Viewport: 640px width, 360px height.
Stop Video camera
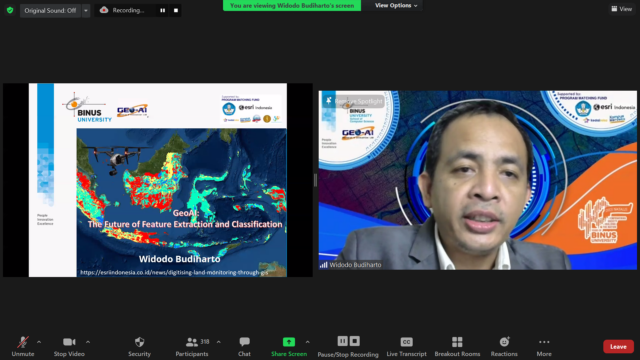(69, 347)
